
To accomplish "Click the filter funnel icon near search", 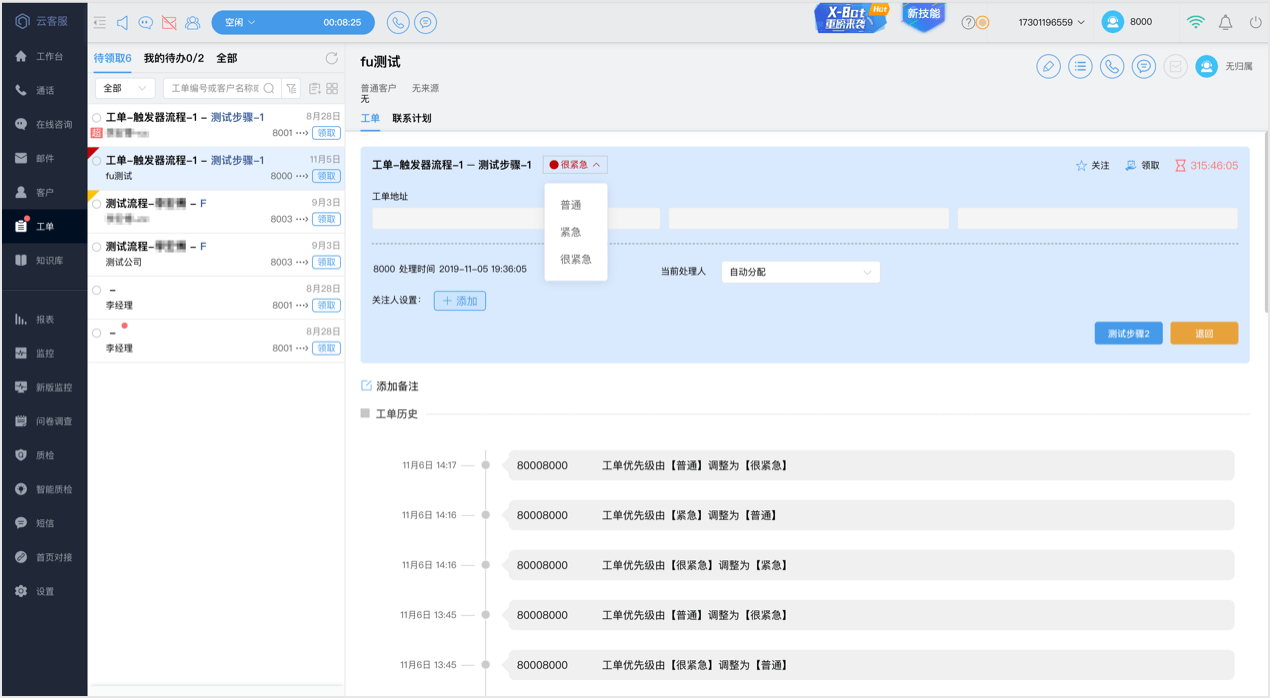I will click(x=291, y=88).
